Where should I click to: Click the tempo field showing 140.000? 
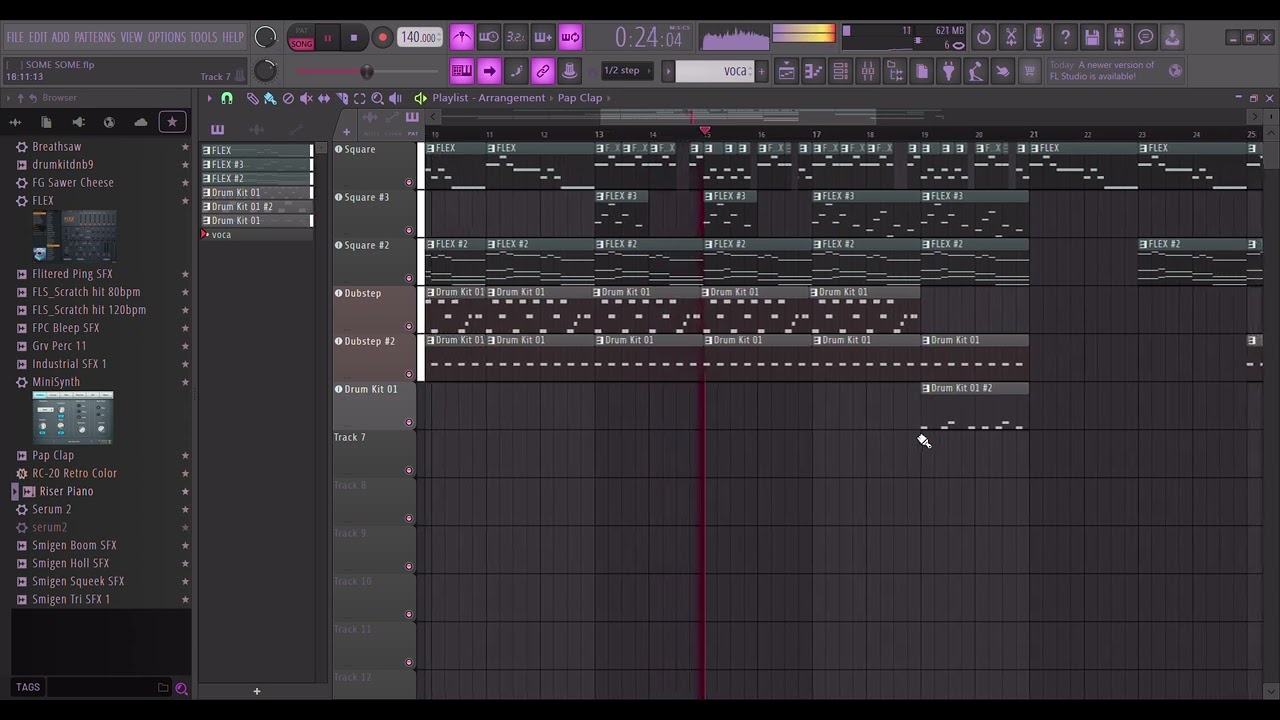pos(420,37)
